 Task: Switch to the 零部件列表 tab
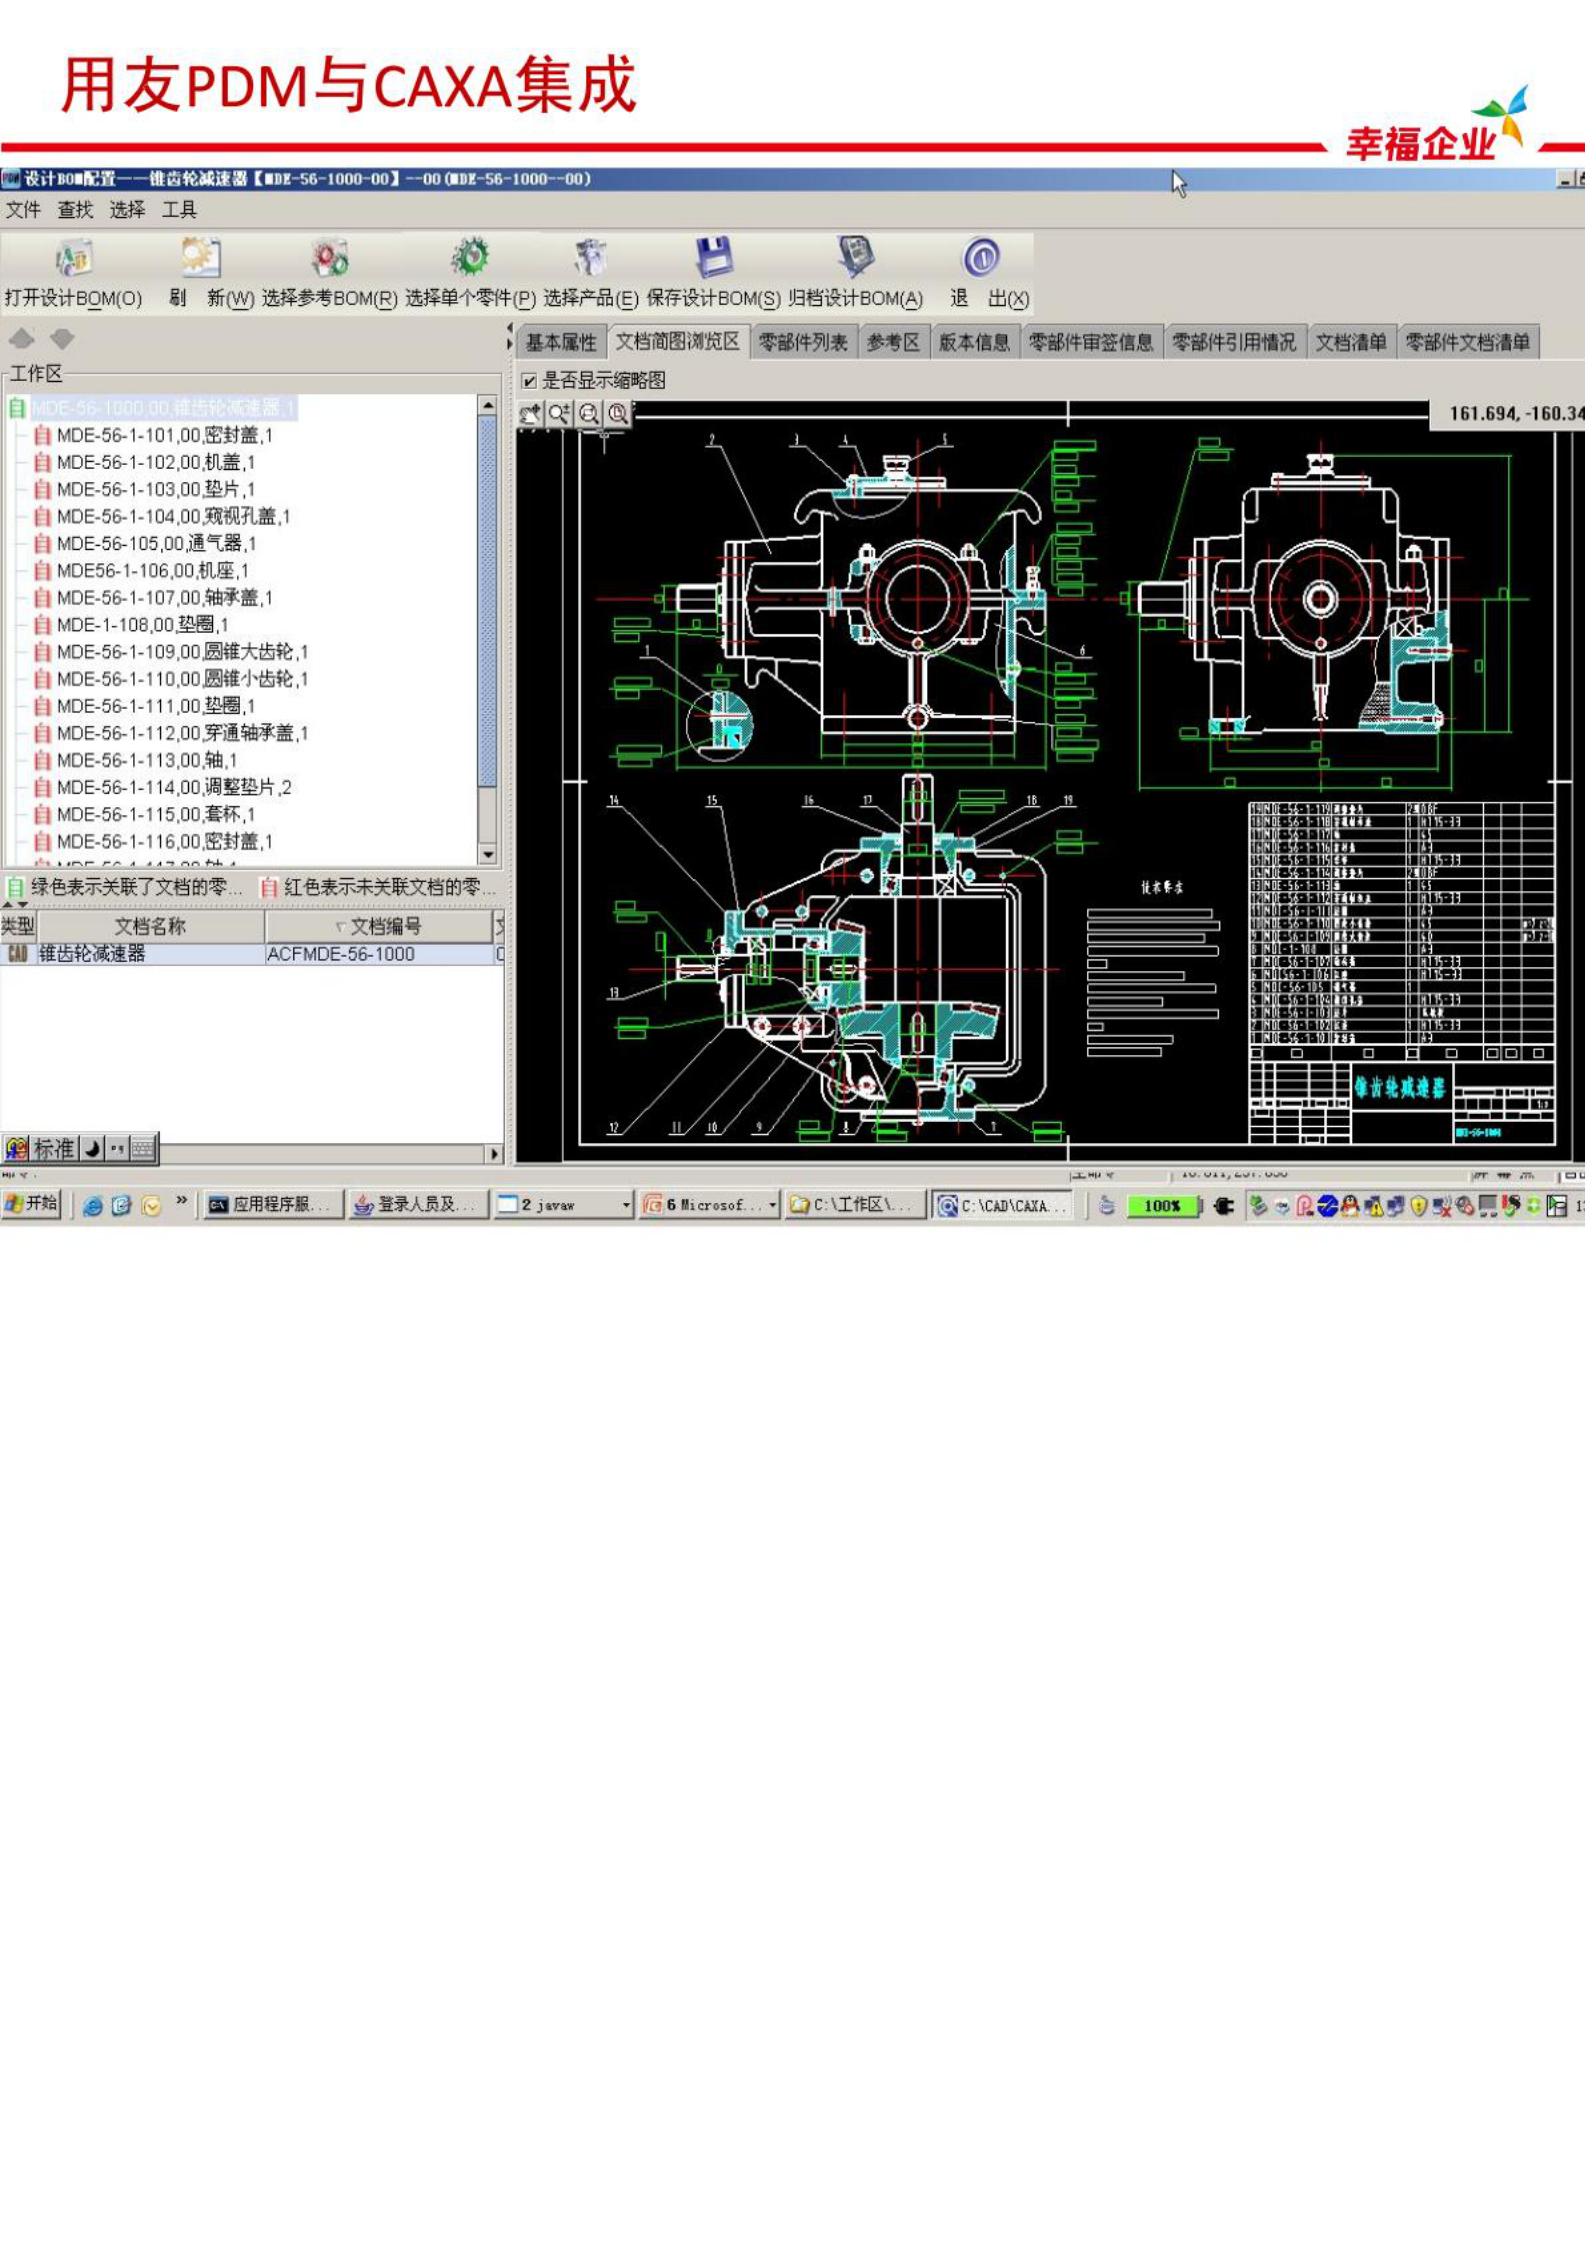coord(802,343)
